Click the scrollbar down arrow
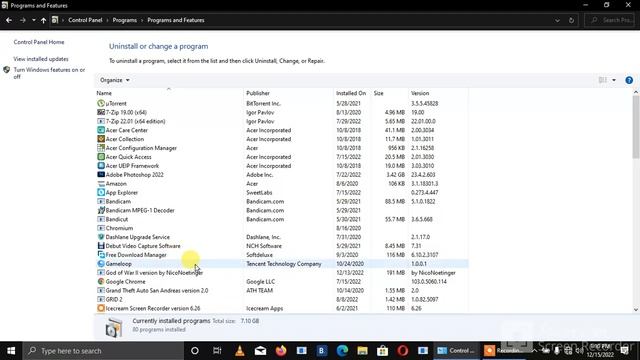This screenshot has width=640, height=360. (636, 309)
